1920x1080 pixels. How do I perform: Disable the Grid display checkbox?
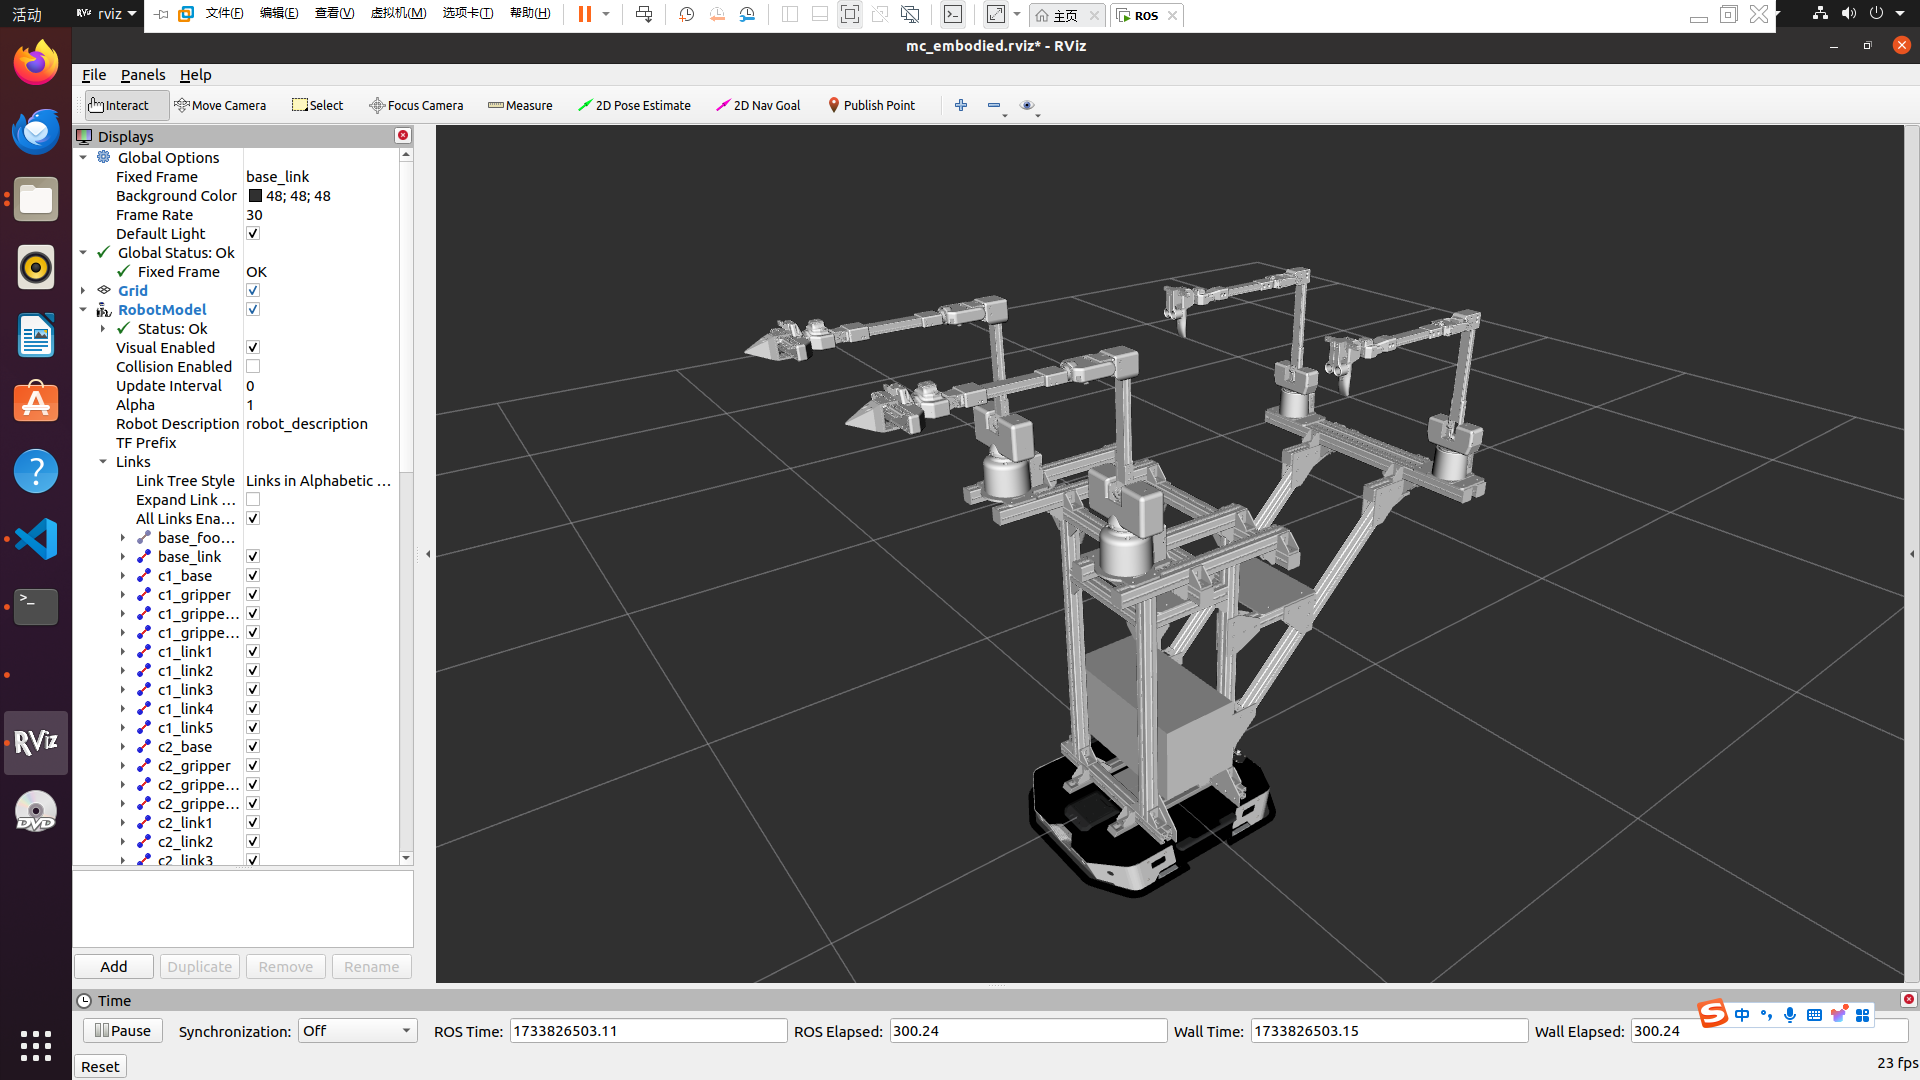pos(253,290)
